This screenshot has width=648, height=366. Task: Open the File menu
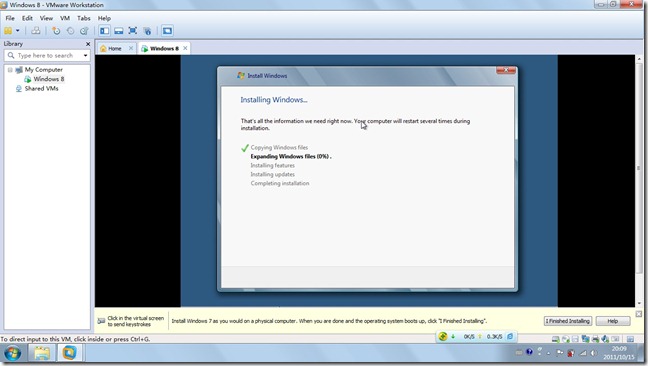(10, 18)
